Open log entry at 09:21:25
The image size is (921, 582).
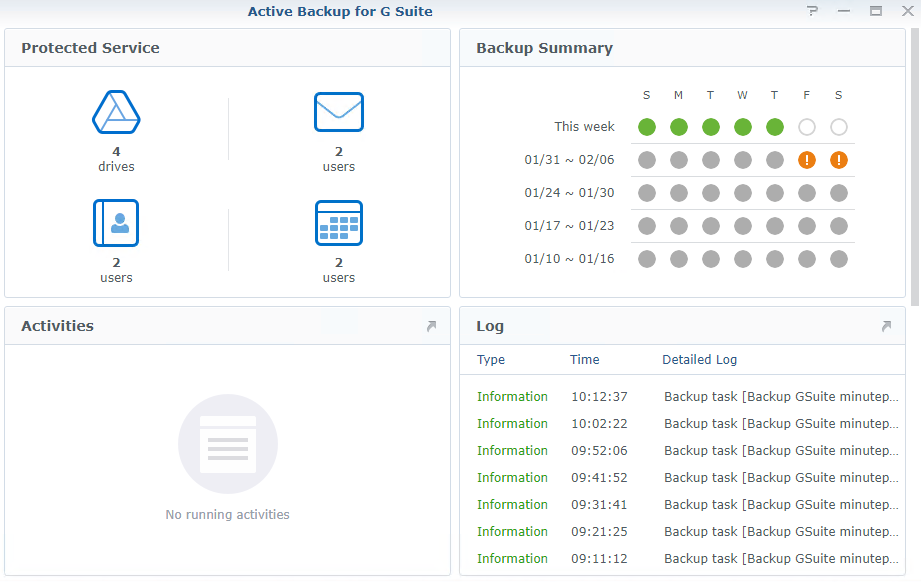tap(683, 531)
